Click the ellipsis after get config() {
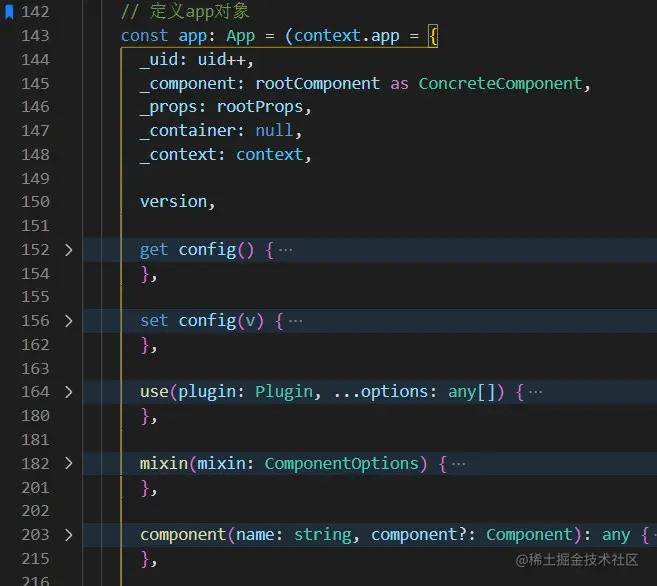 coord(286,250)
